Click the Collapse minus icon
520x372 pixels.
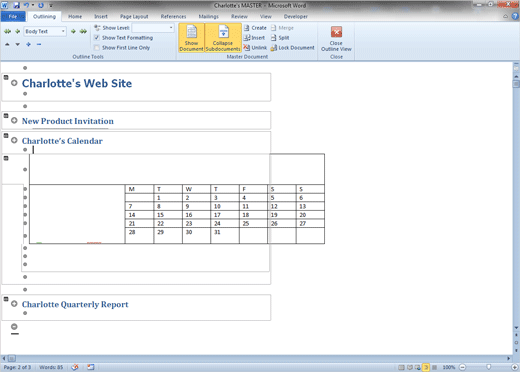(x=39, y=44)
